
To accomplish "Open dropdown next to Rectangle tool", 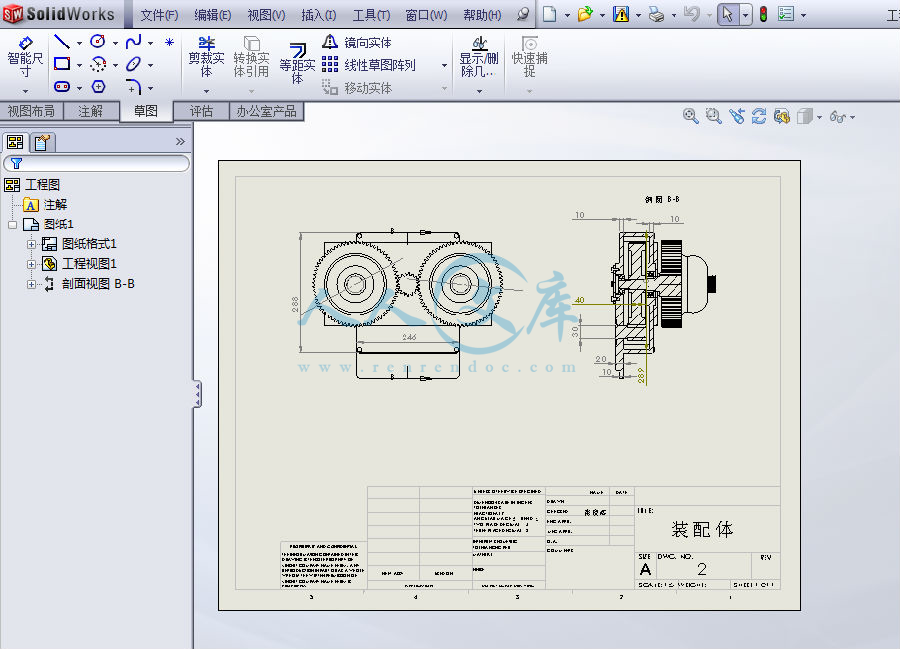I will [x=79, y=65].
